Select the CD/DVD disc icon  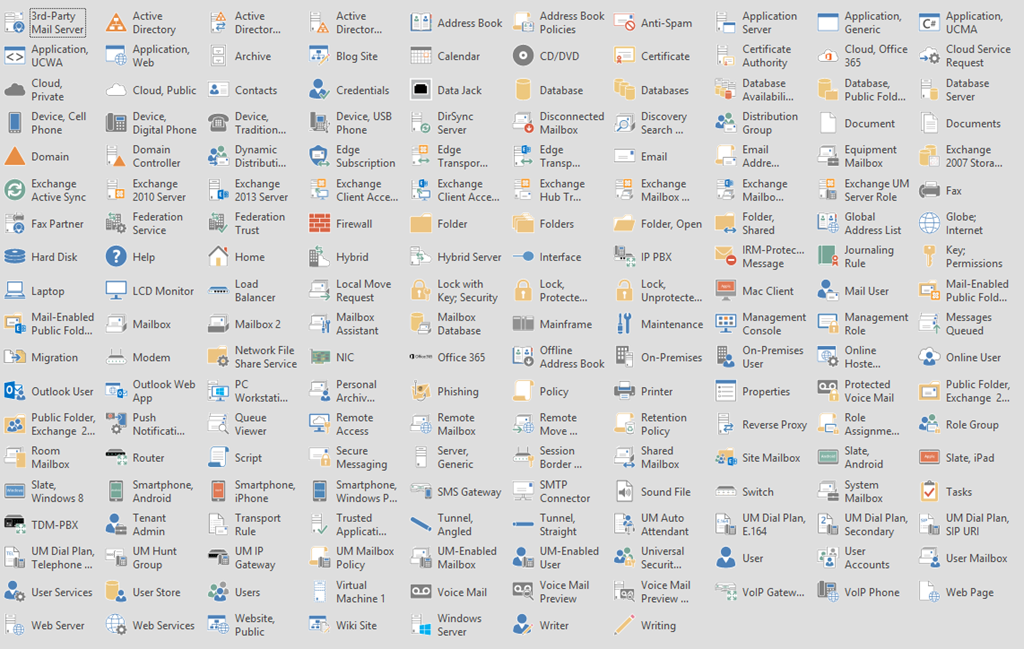point(522,56)
